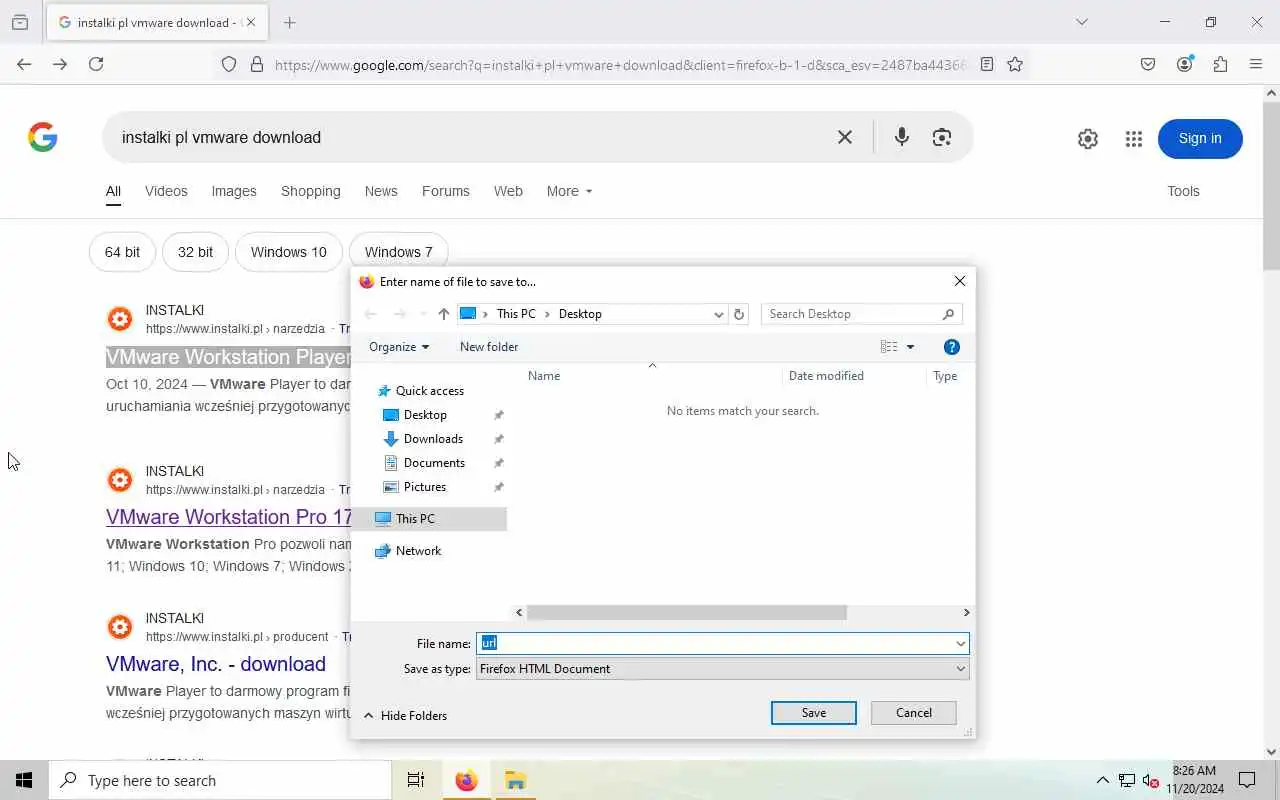Search by image with camera lens icon
Image resolution: width=1280 pixels, height=800 pixels.
pos(942,137)
